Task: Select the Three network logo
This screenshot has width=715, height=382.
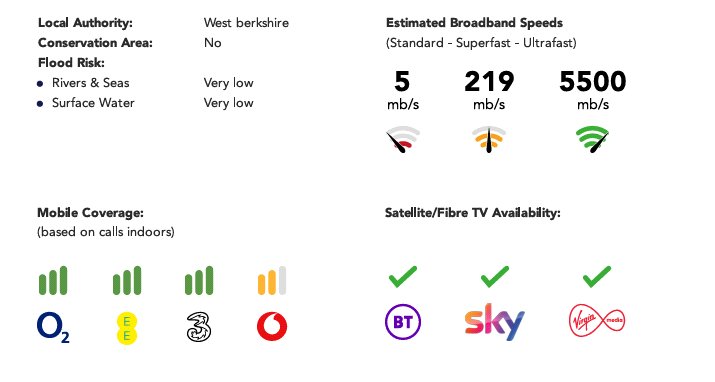Action: (x=199, y=326)
